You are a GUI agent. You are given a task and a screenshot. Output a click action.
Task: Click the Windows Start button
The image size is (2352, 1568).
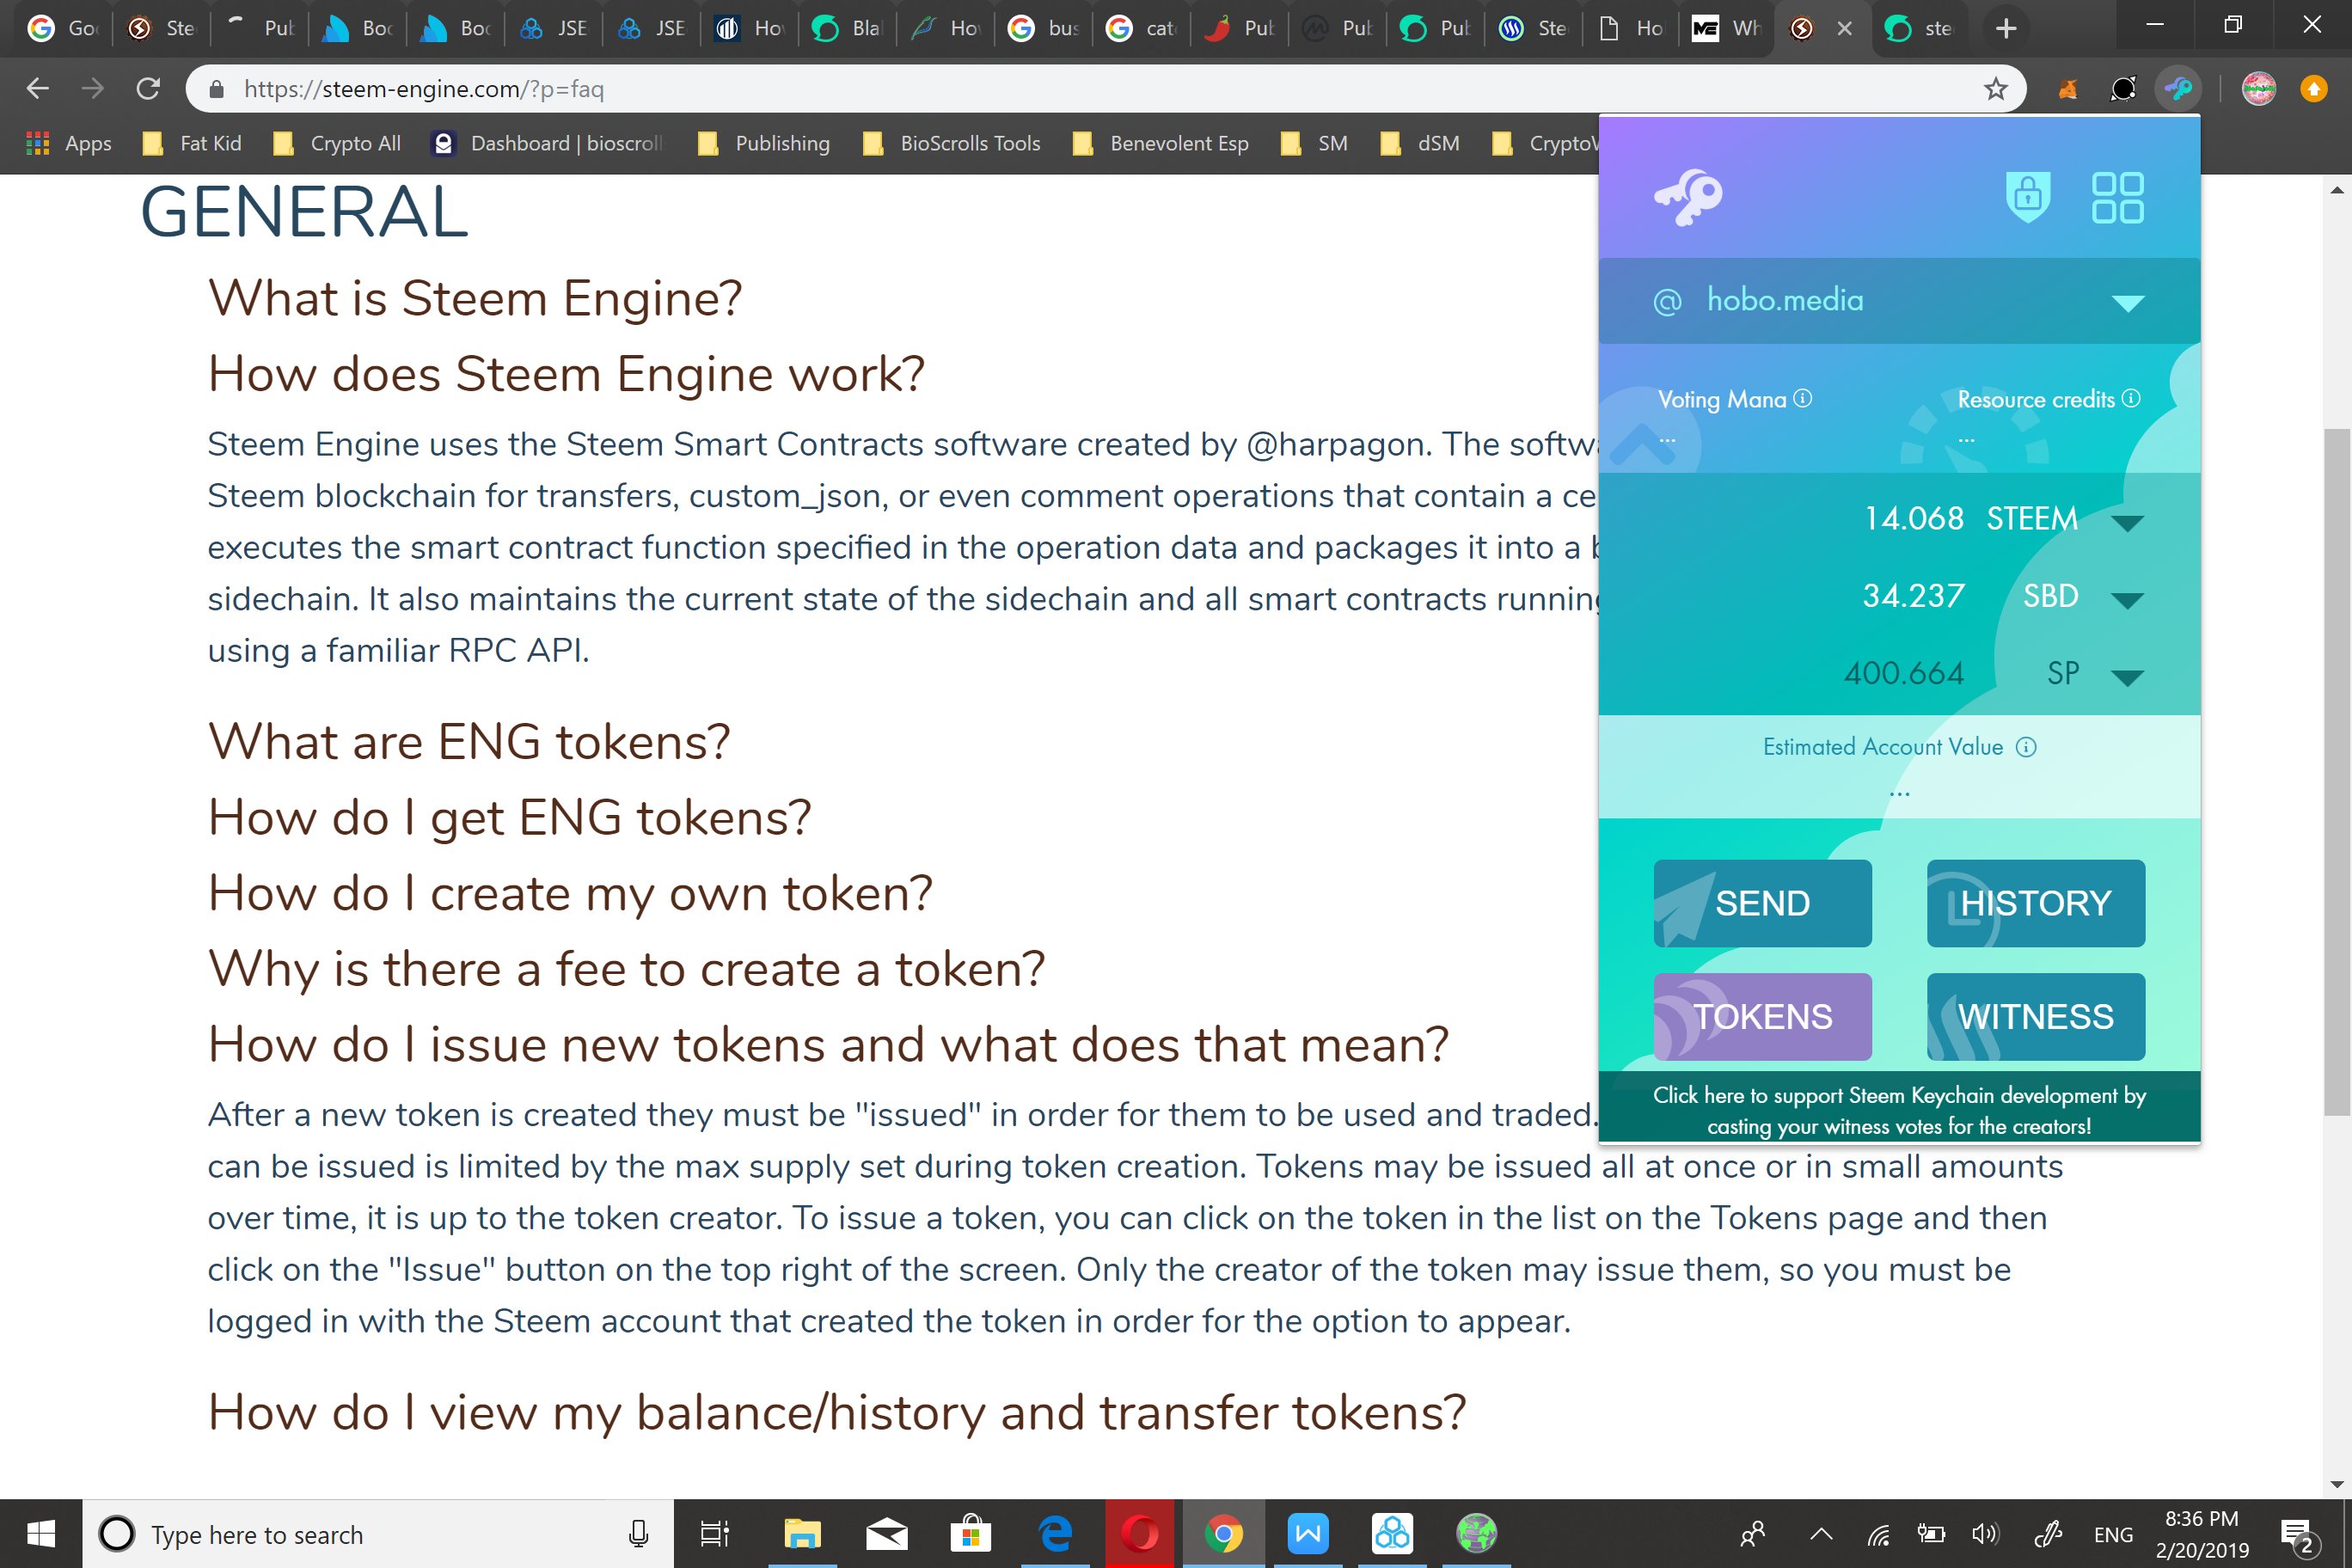(41, 1533)
